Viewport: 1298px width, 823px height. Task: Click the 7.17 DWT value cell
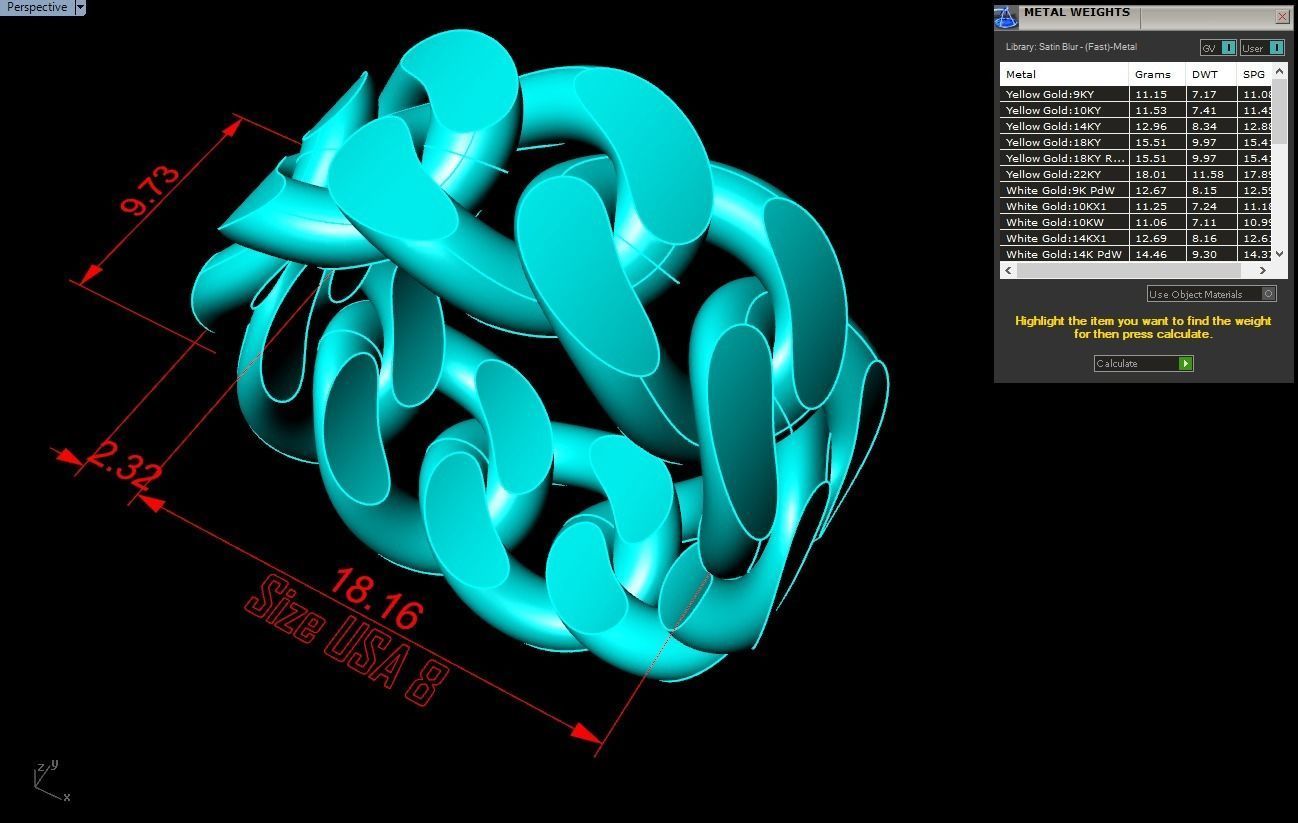pyautogui.click(x=1211, y=94)
